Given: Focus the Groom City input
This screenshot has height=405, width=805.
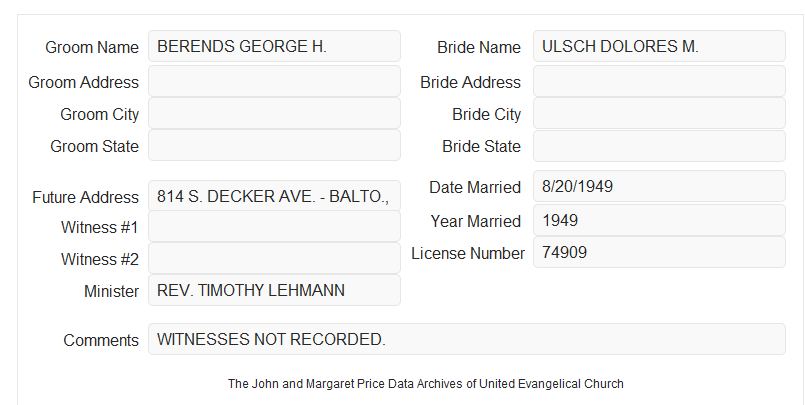Looking at the screenshot, I should [x=274, y=113].
